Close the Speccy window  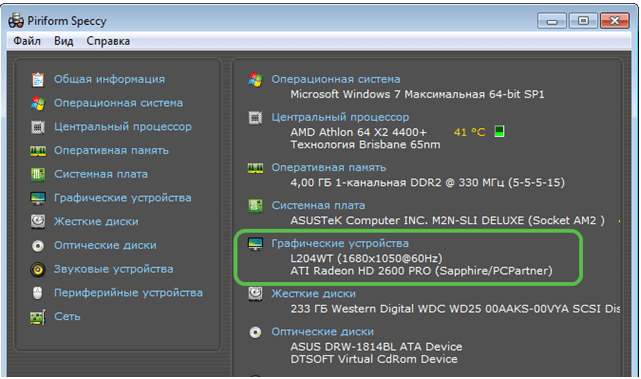pos(615,21)
